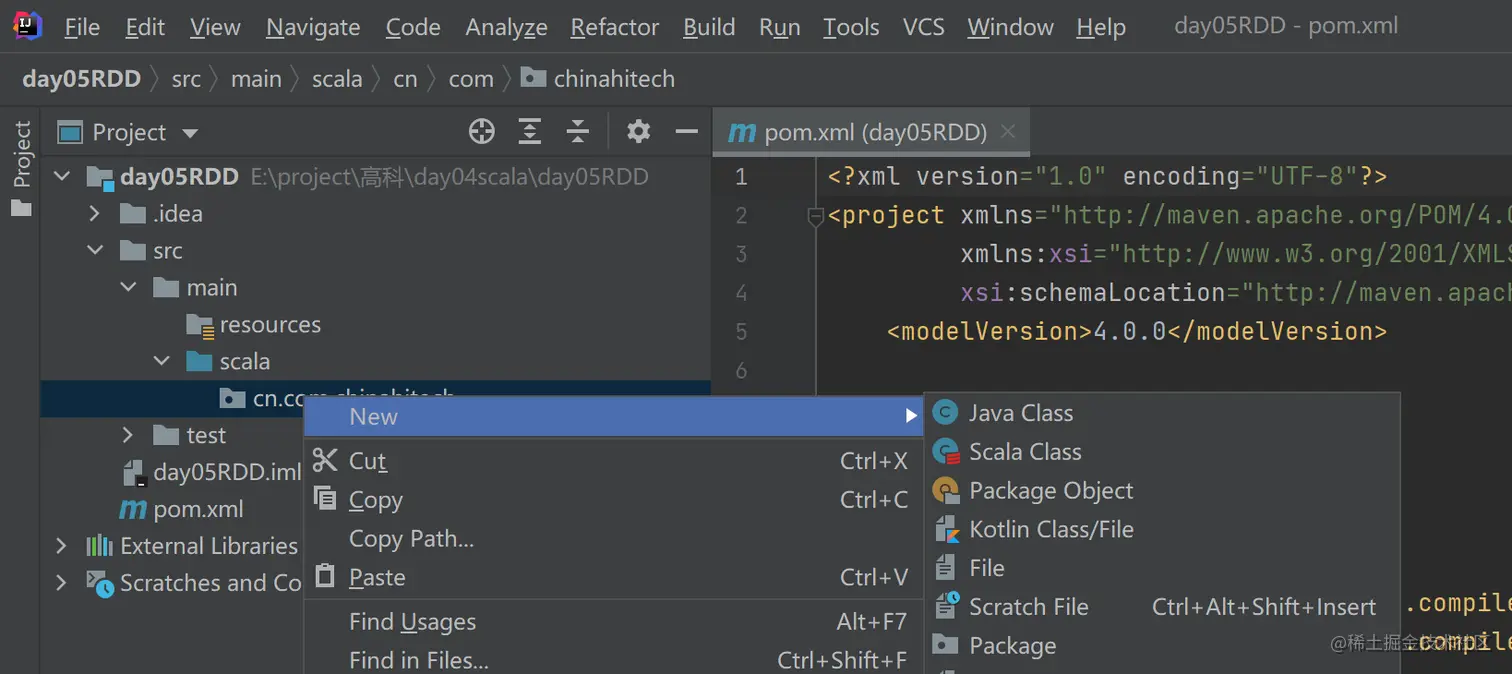1512x674 pixels.
Task: Click the day05RDD.iml file icon
Action: [135, 472]
